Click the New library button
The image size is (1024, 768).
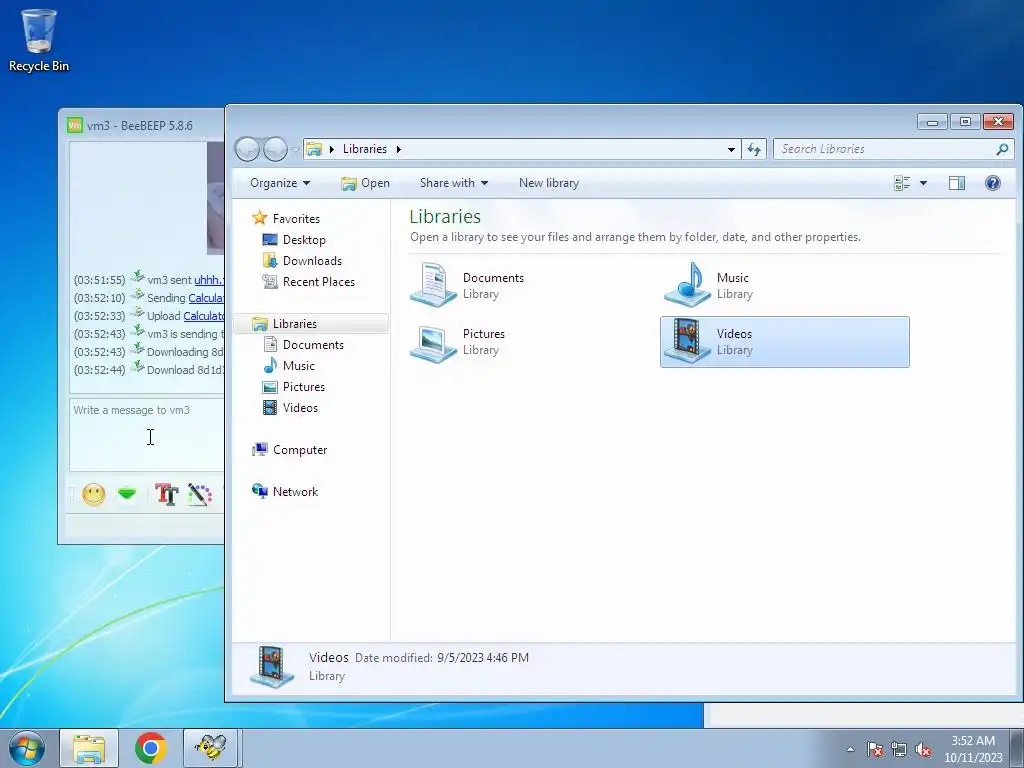coord(549,183)
